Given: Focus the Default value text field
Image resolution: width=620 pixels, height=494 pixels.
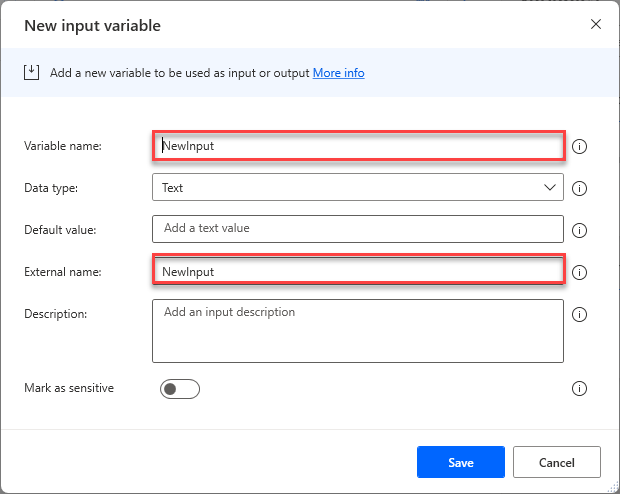Looking at the screenshot, I should 357,229.
